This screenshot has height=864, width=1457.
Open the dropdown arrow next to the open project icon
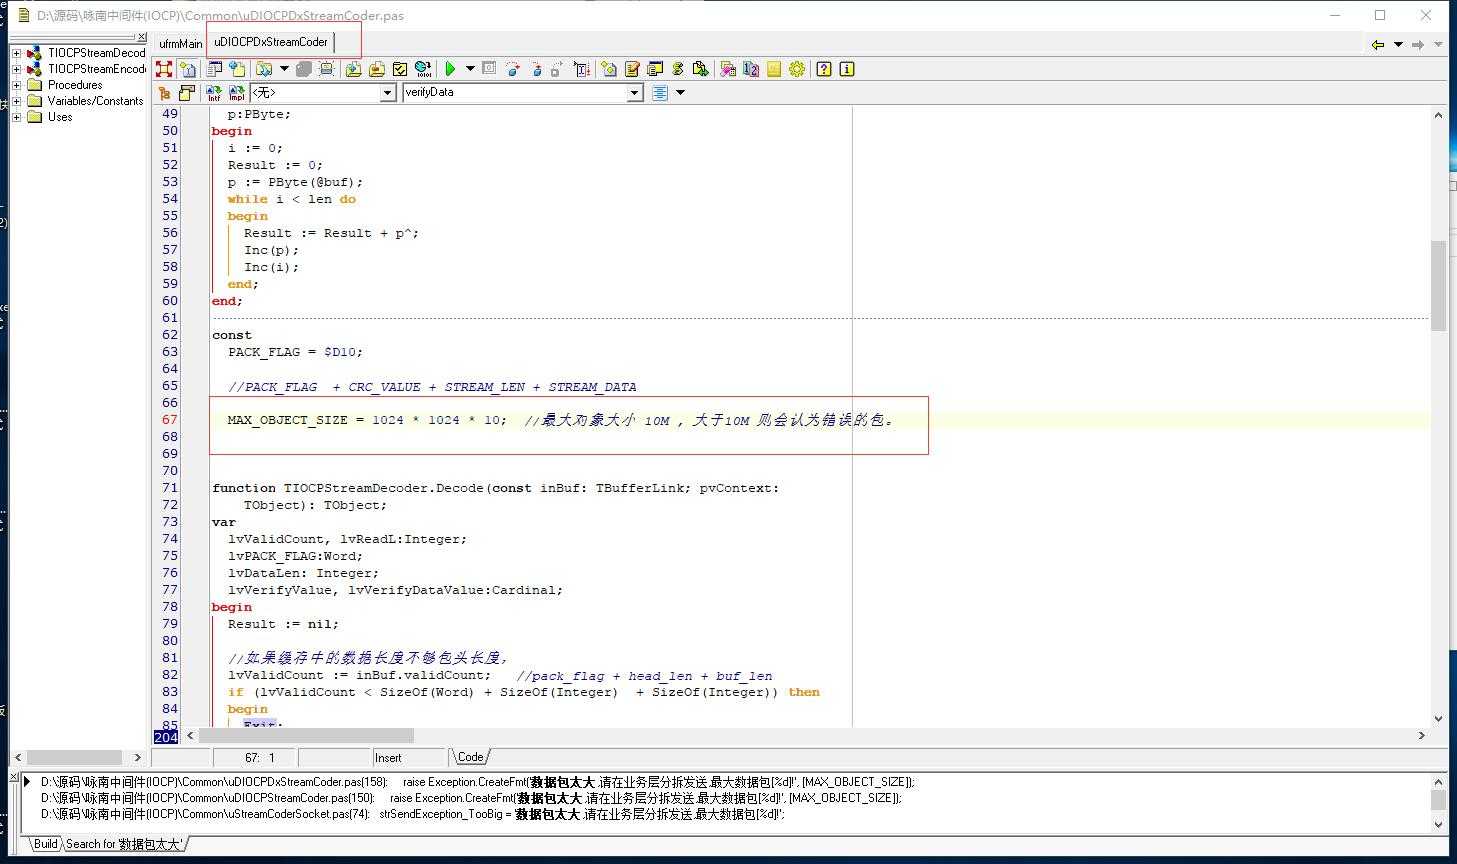click(284, 69)
